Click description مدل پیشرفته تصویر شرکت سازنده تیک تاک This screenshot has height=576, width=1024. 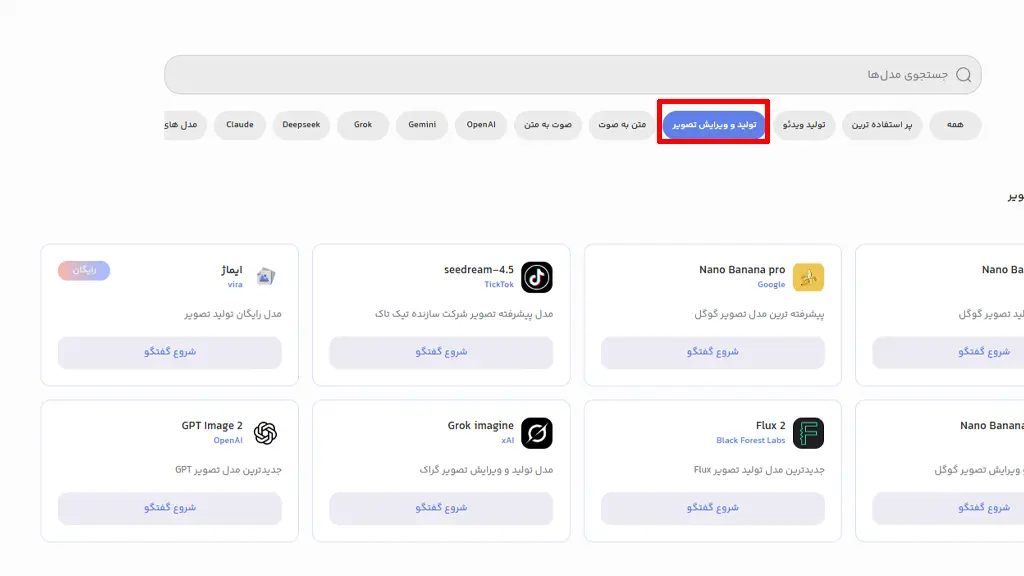click(x=464, y=314)
